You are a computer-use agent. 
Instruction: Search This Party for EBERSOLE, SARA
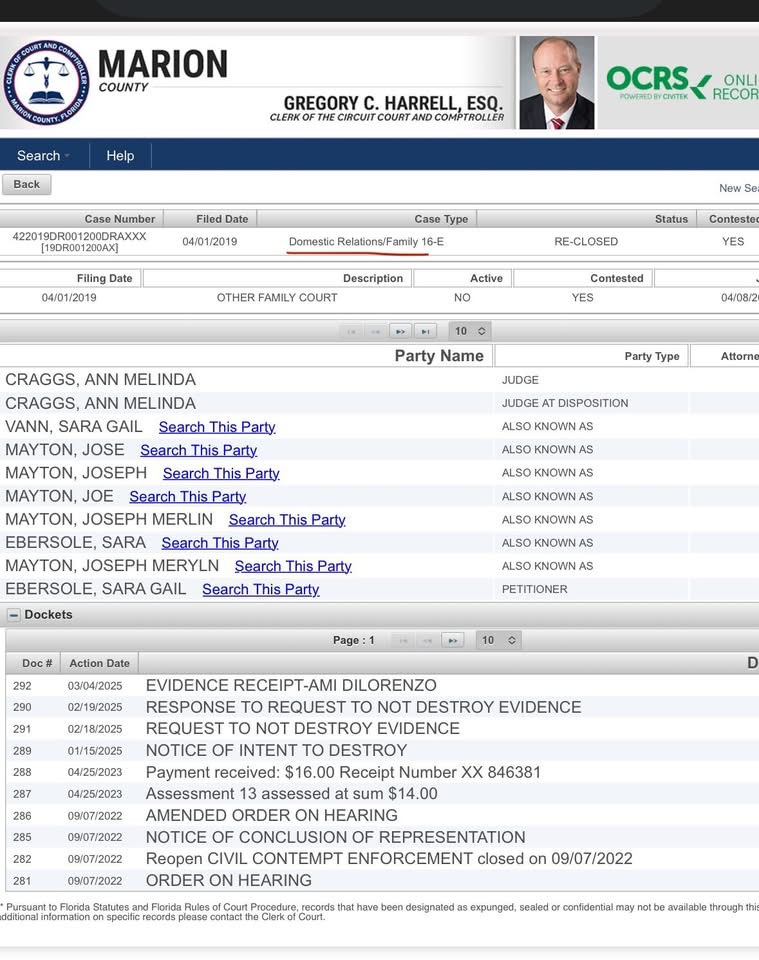(220, 543)
